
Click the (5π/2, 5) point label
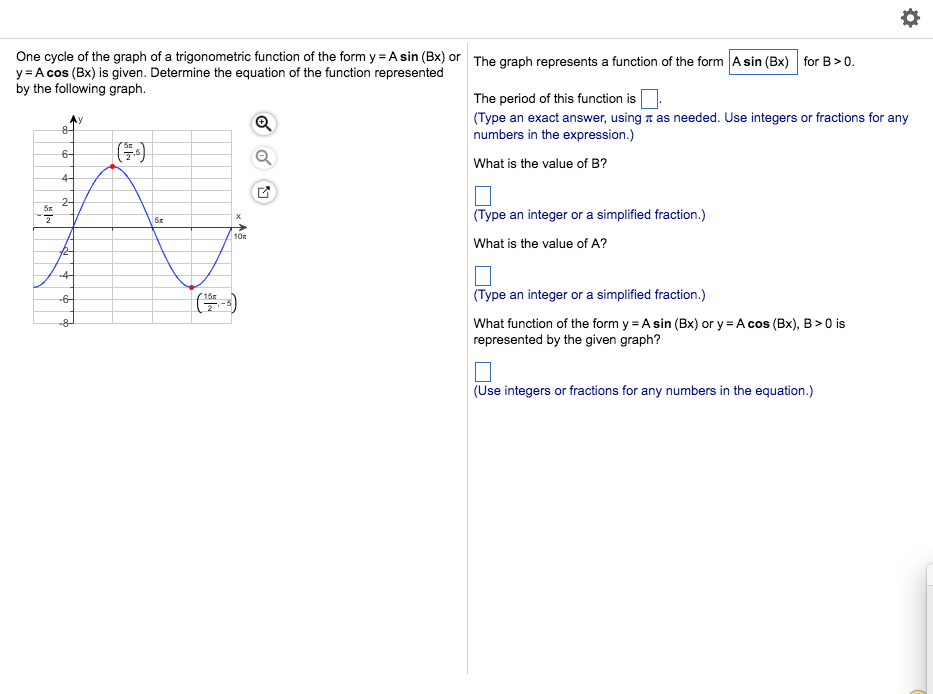coord(130,150)
